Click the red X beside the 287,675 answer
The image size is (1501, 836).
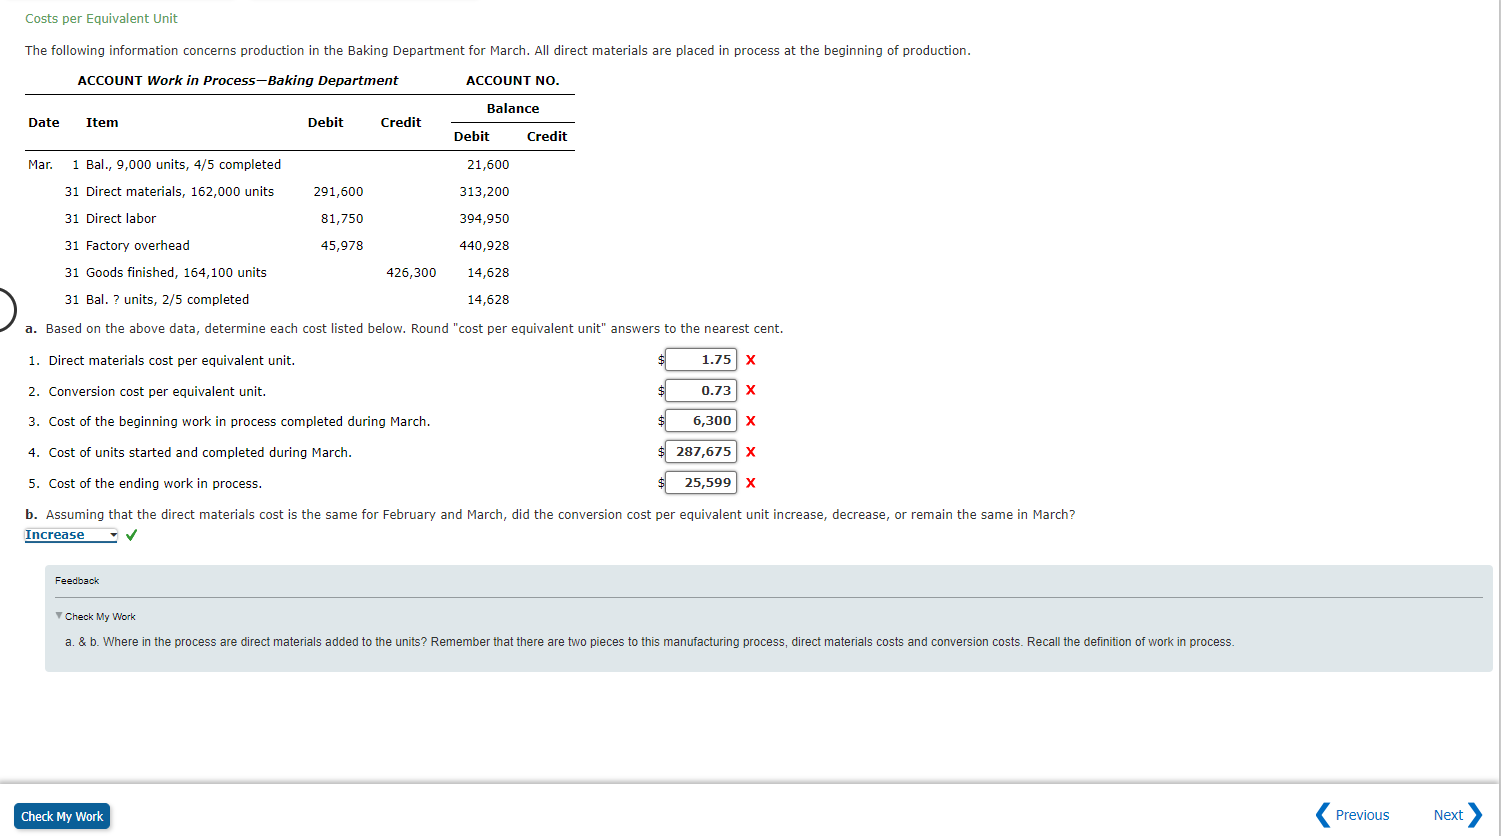click(750, 451)
